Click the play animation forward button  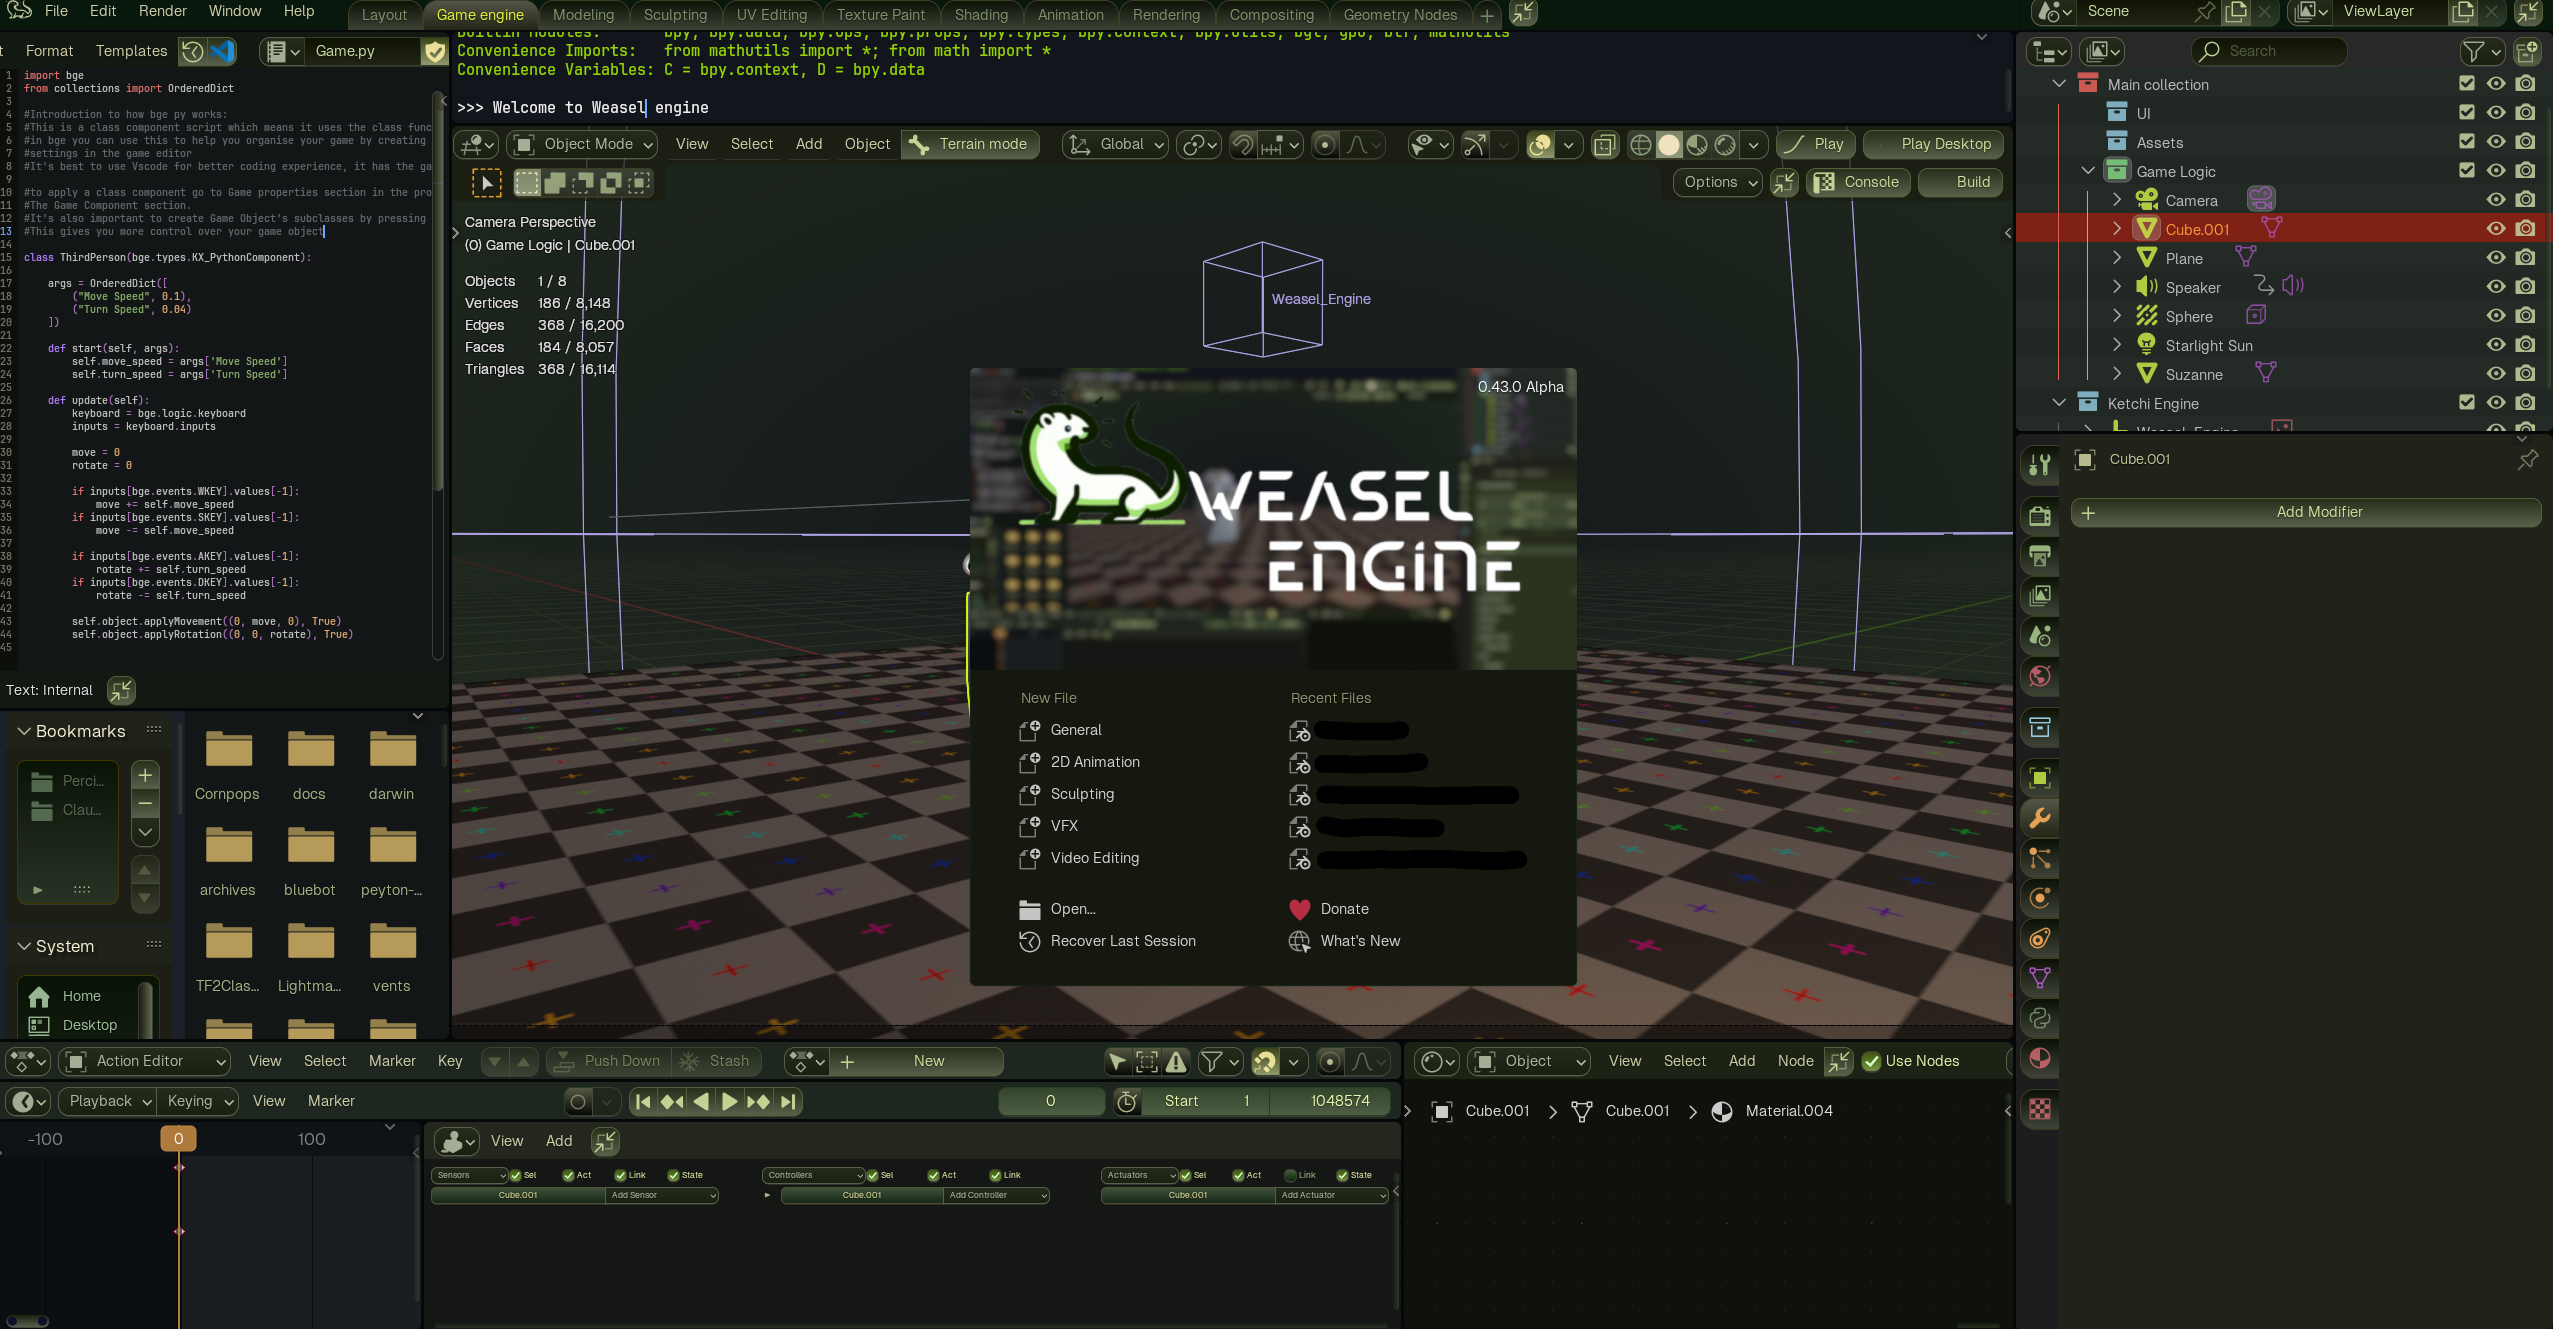(x=729, y=1101)
